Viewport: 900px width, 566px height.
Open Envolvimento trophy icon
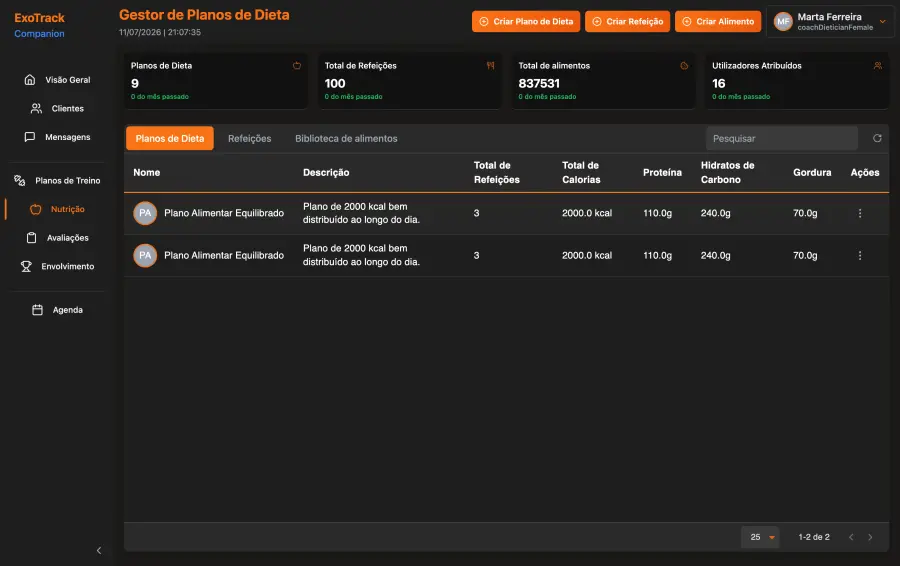point(26,266)
